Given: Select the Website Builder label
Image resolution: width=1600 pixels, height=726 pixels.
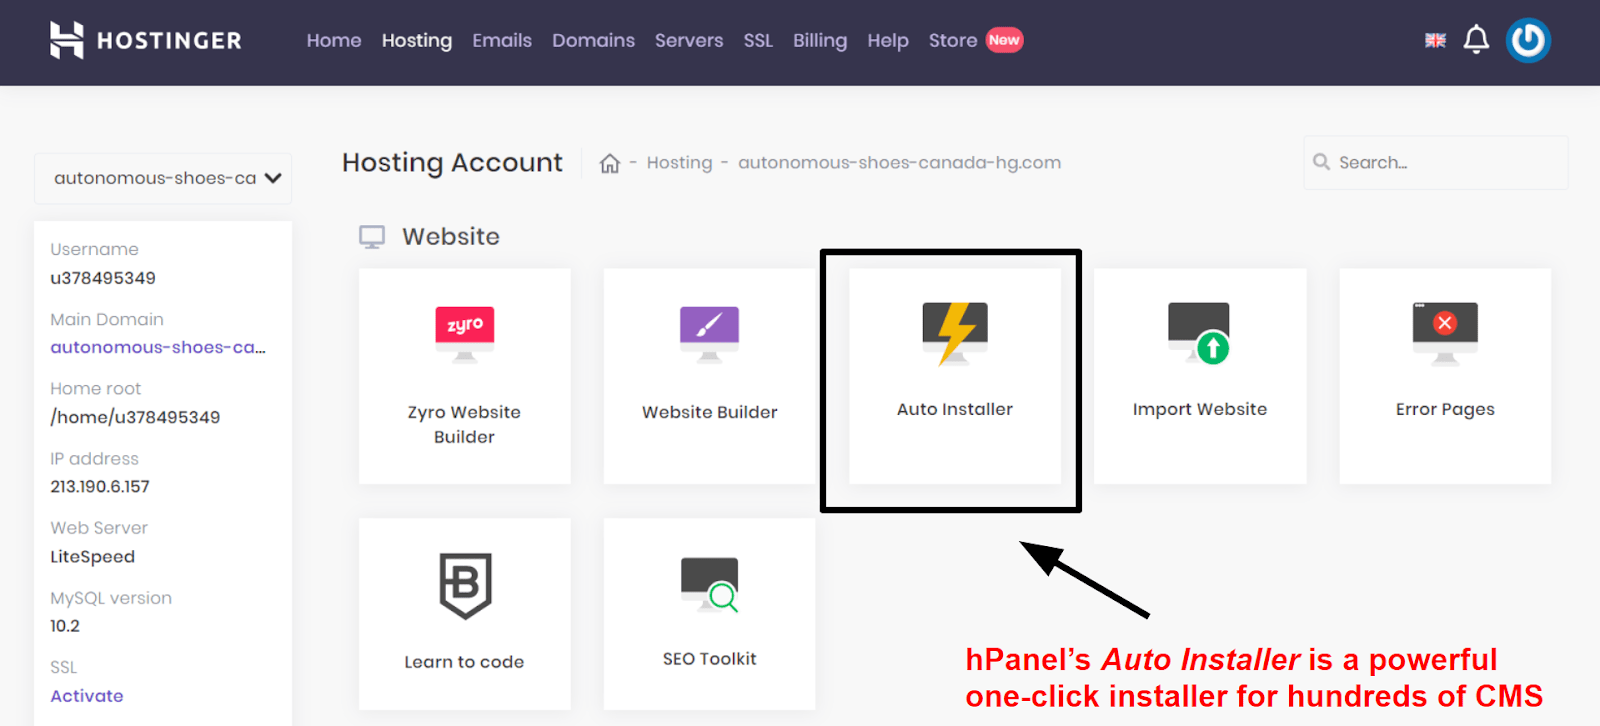Looking at the screenshot, I should click(x=710, y=412).
